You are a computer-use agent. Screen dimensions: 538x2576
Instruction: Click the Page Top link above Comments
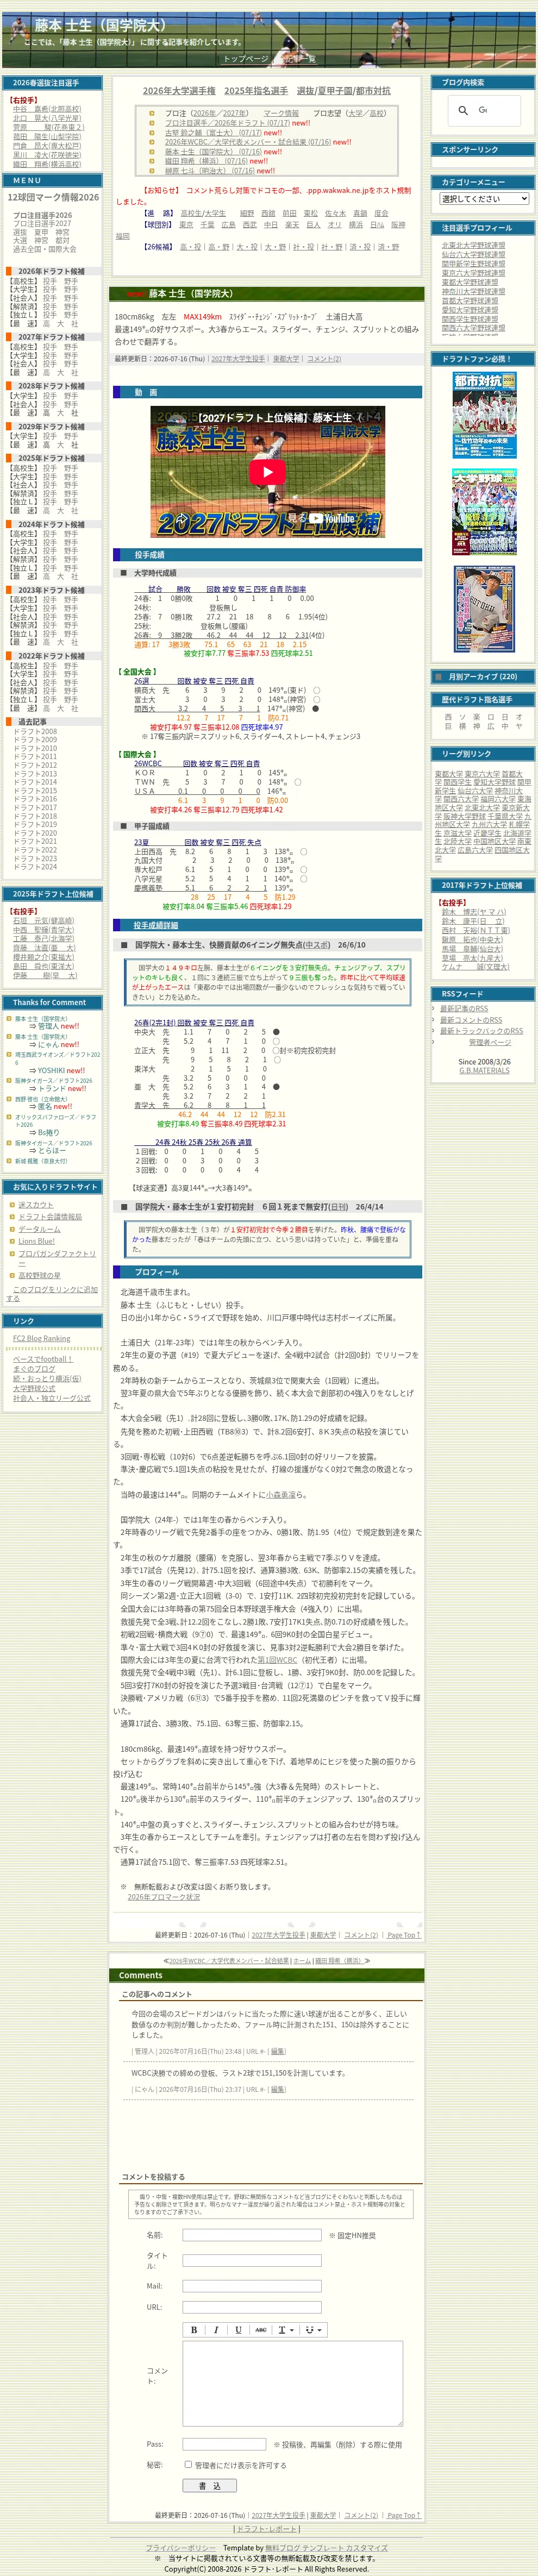pos(403,1935)
